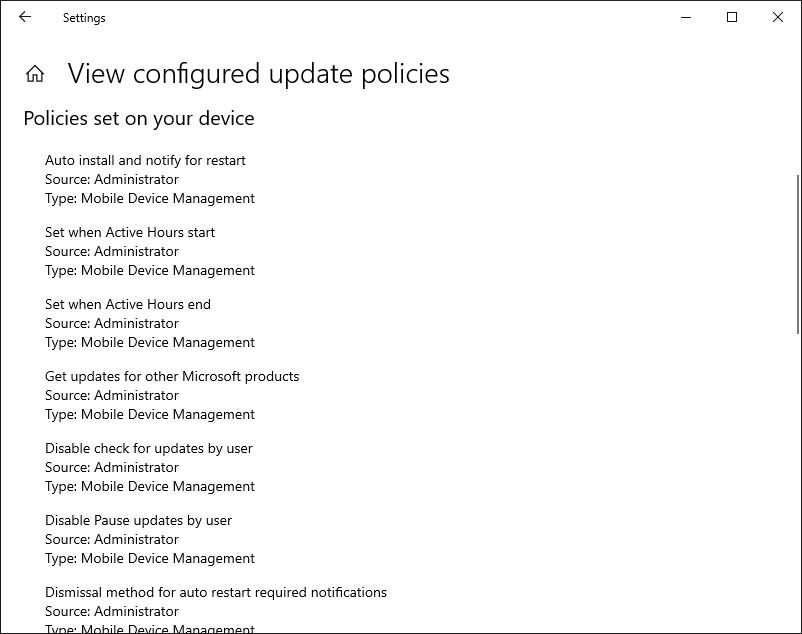The width and height of the screenshot is (802, 634).
Task: Click the Mobile Device Management type label
Action: (149, 198)
